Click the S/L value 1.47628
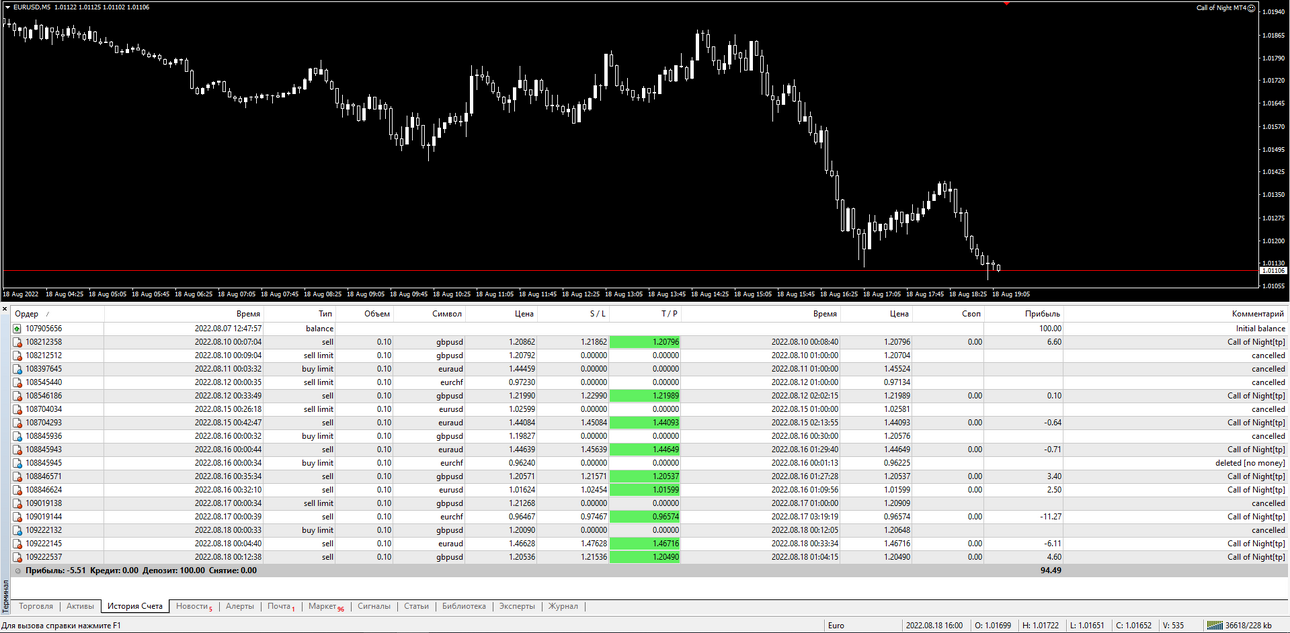Viewport: 1290px width, 633px height. tap(594, 544)
